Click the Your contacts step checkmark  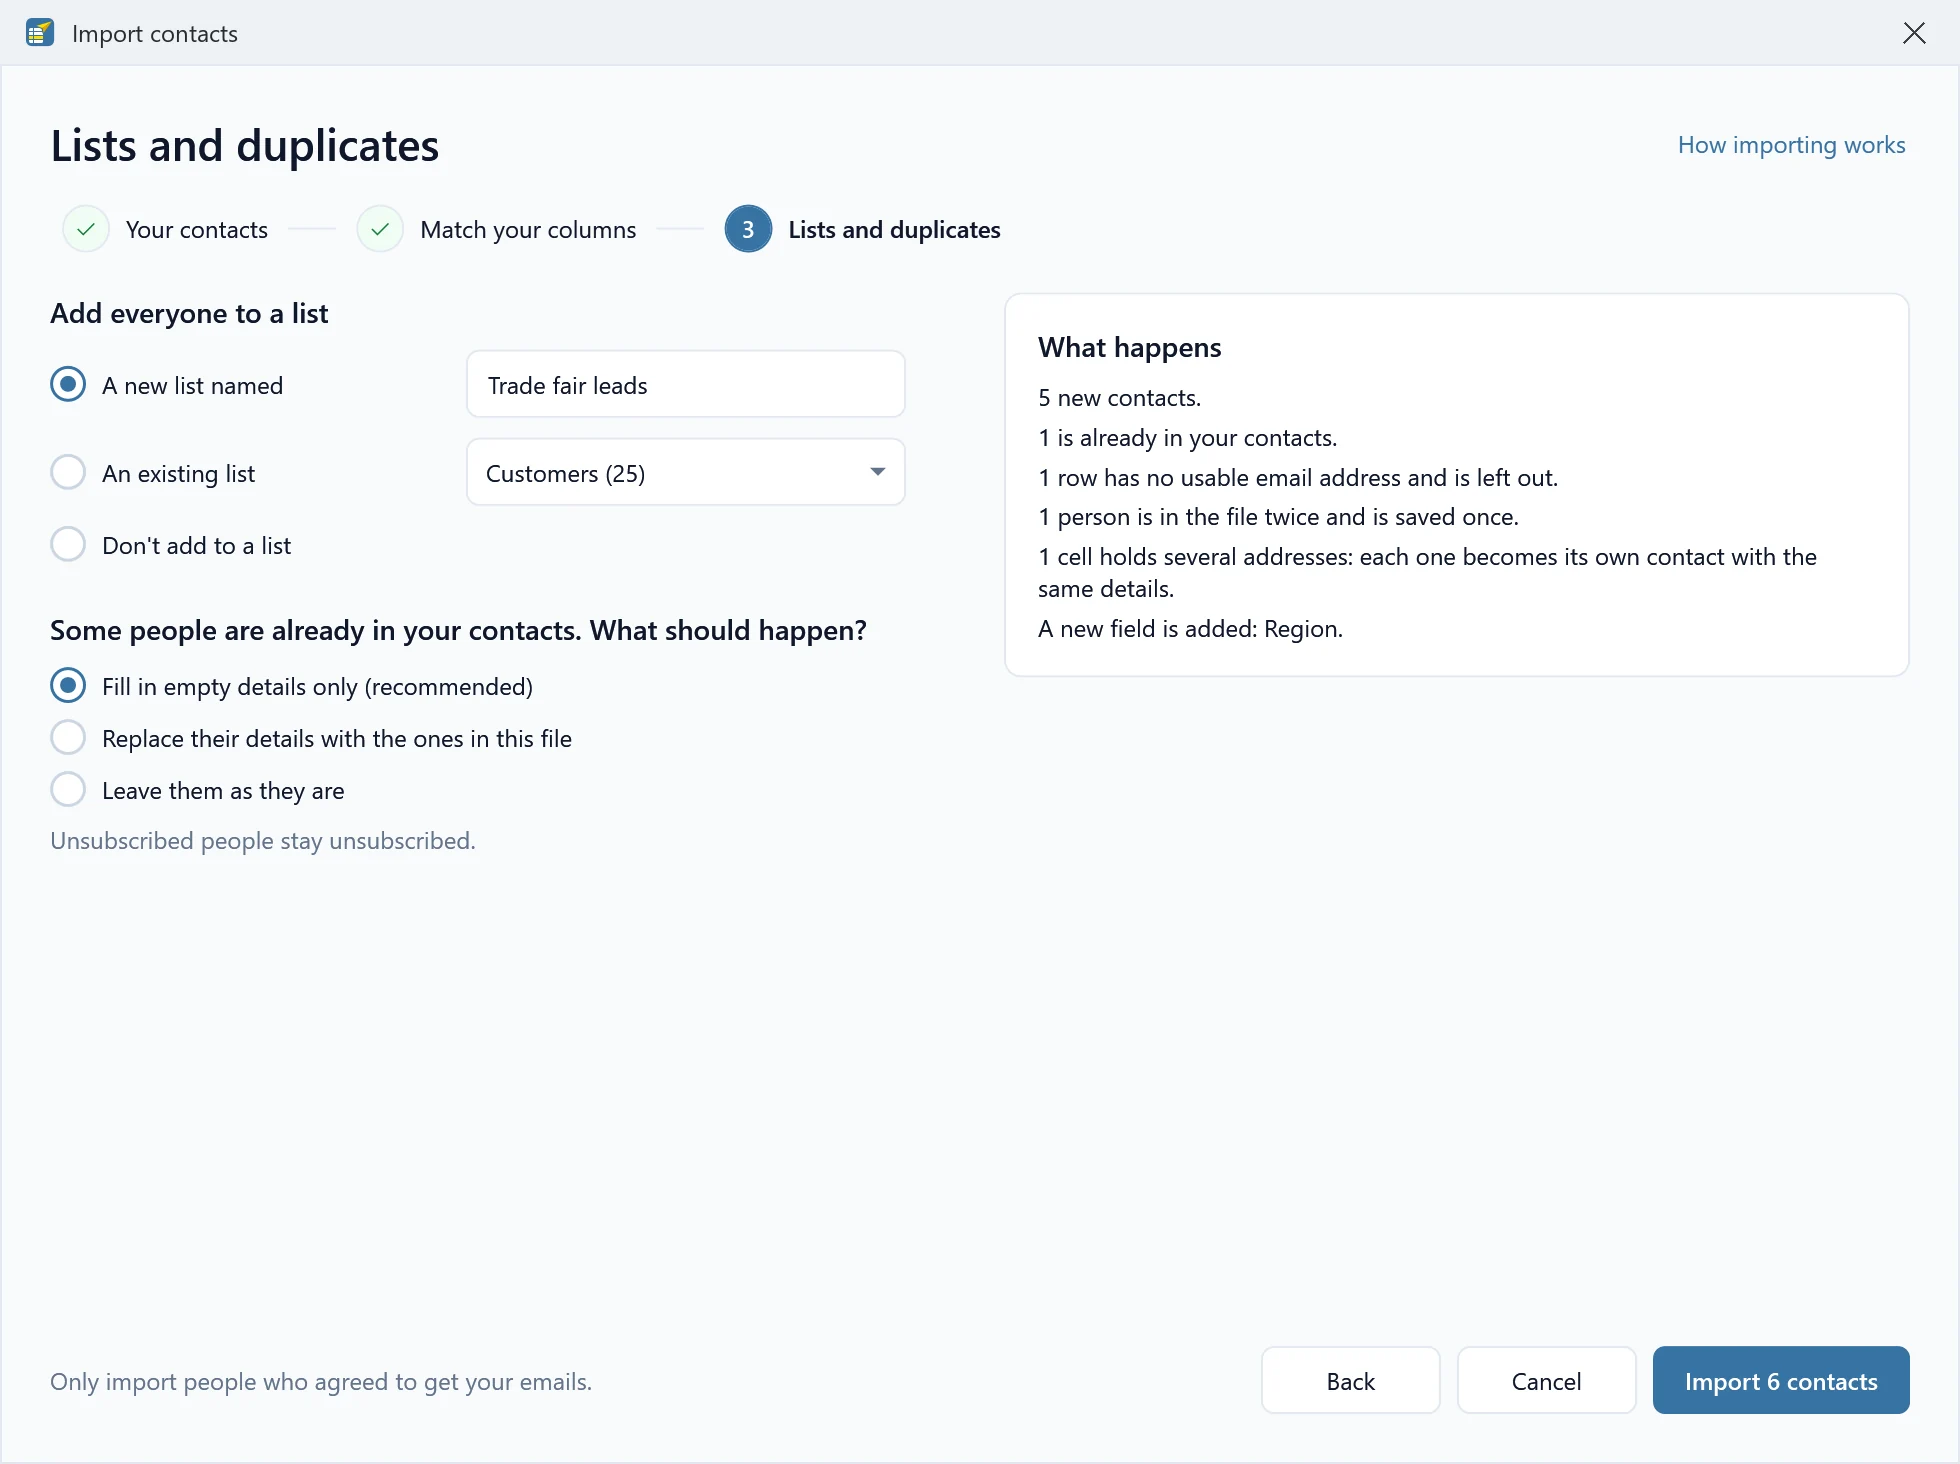coord(86,229)
